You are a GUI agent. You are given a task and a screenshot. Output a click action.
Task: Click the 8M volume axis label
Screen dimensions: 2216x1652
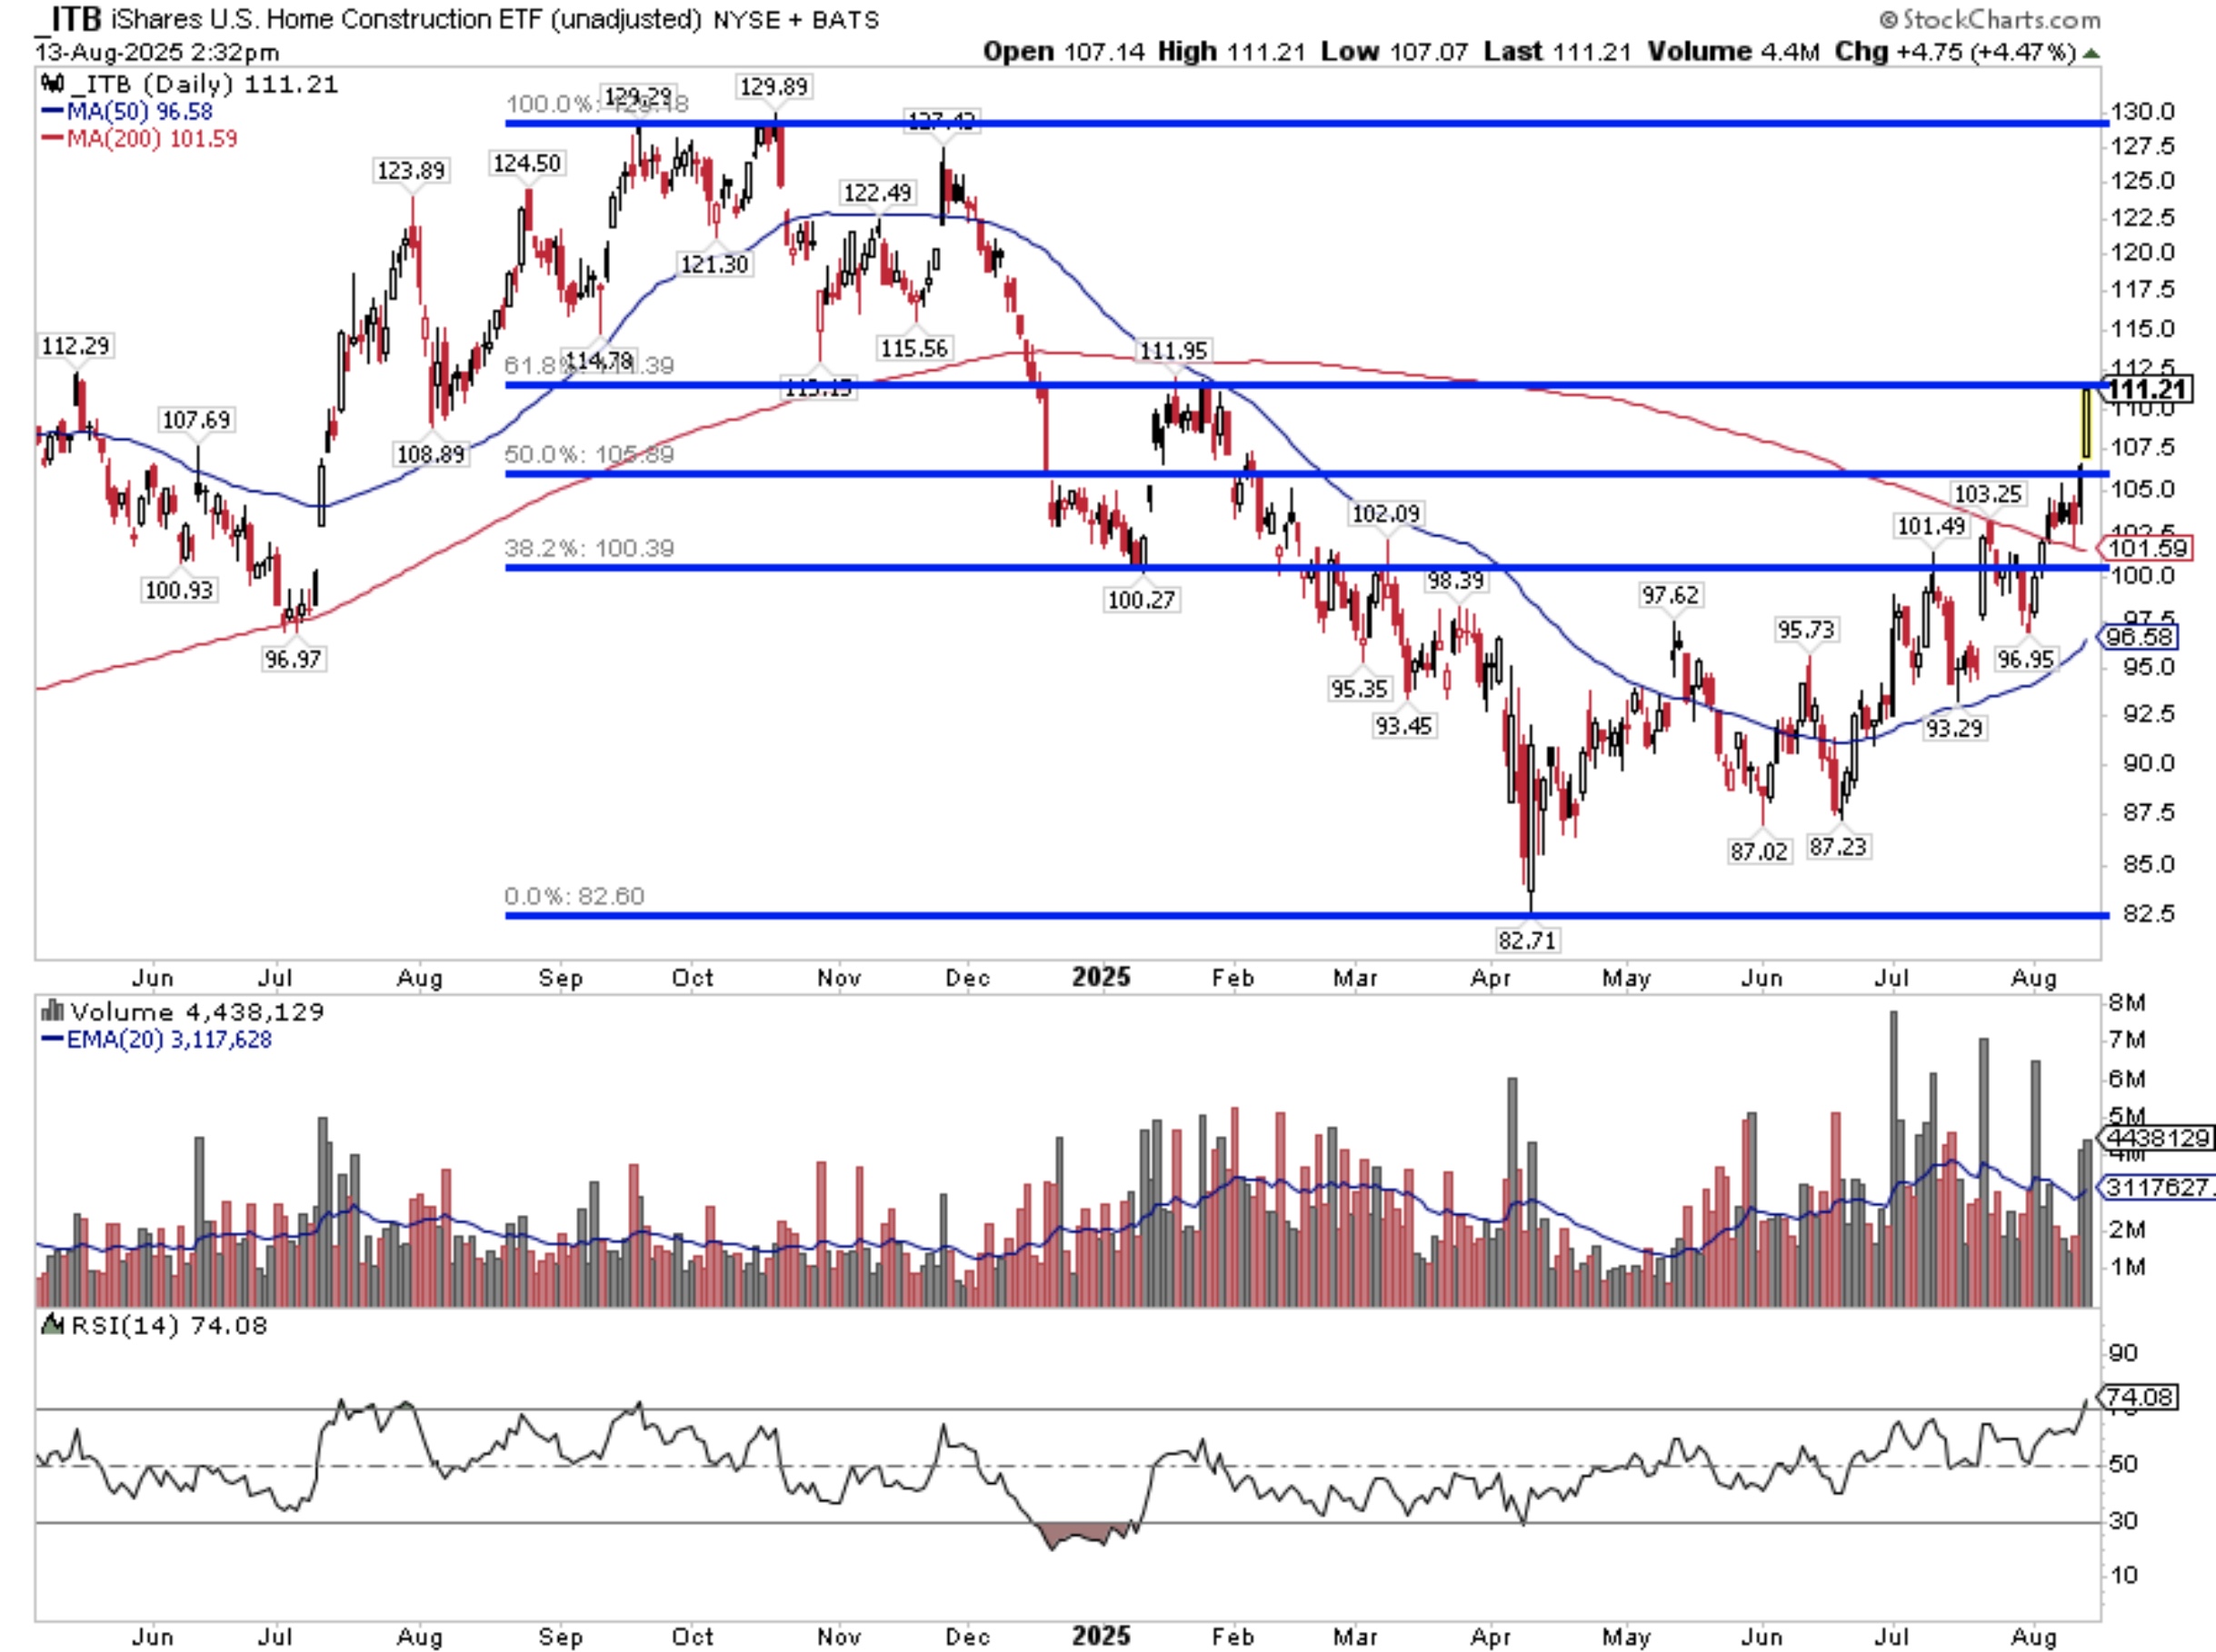(2127, 1003)
